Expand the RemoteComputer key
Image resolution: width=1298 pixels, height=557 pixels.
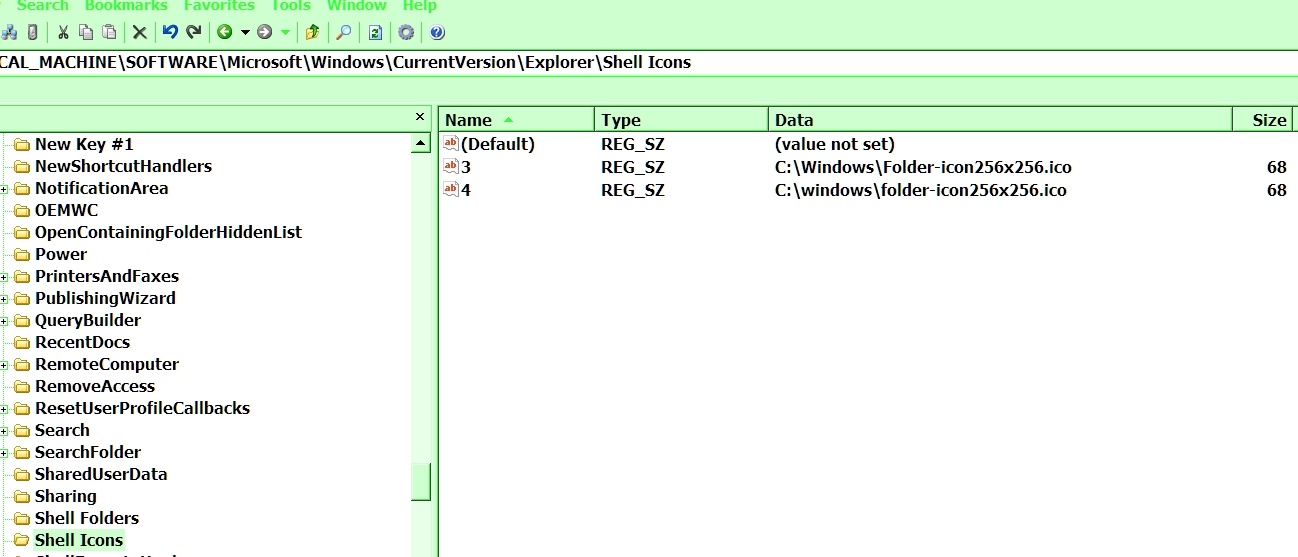[4, 365]
